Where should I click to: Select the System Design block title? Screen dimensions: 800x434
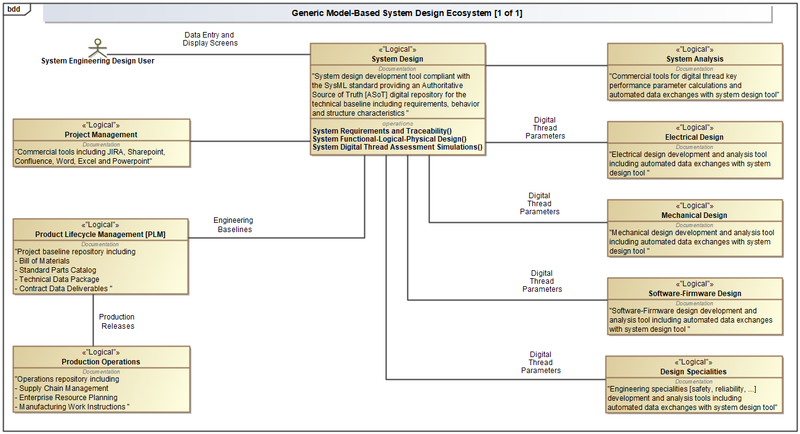397,58
